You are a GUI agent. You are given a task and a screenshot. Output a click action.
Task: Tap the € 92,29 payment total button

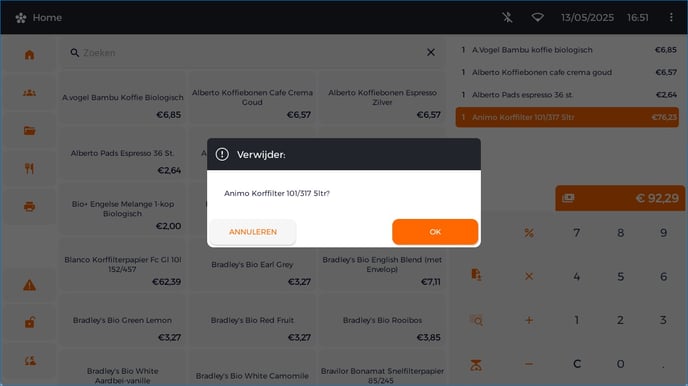[x=620, y=198]
